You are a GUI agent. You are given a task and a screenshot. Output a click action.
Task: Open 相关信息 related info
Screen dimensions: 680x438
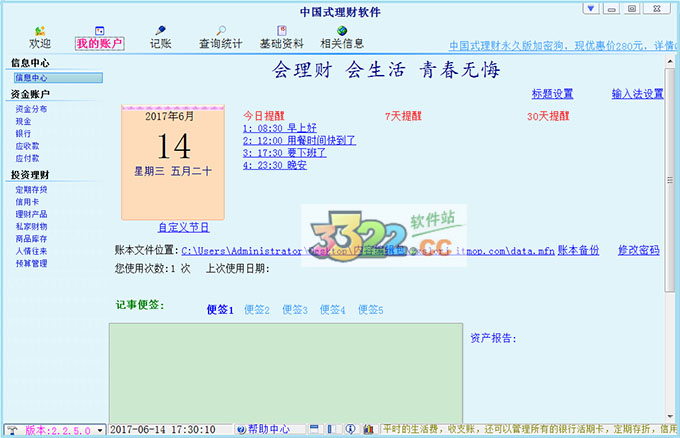point(342,38)
